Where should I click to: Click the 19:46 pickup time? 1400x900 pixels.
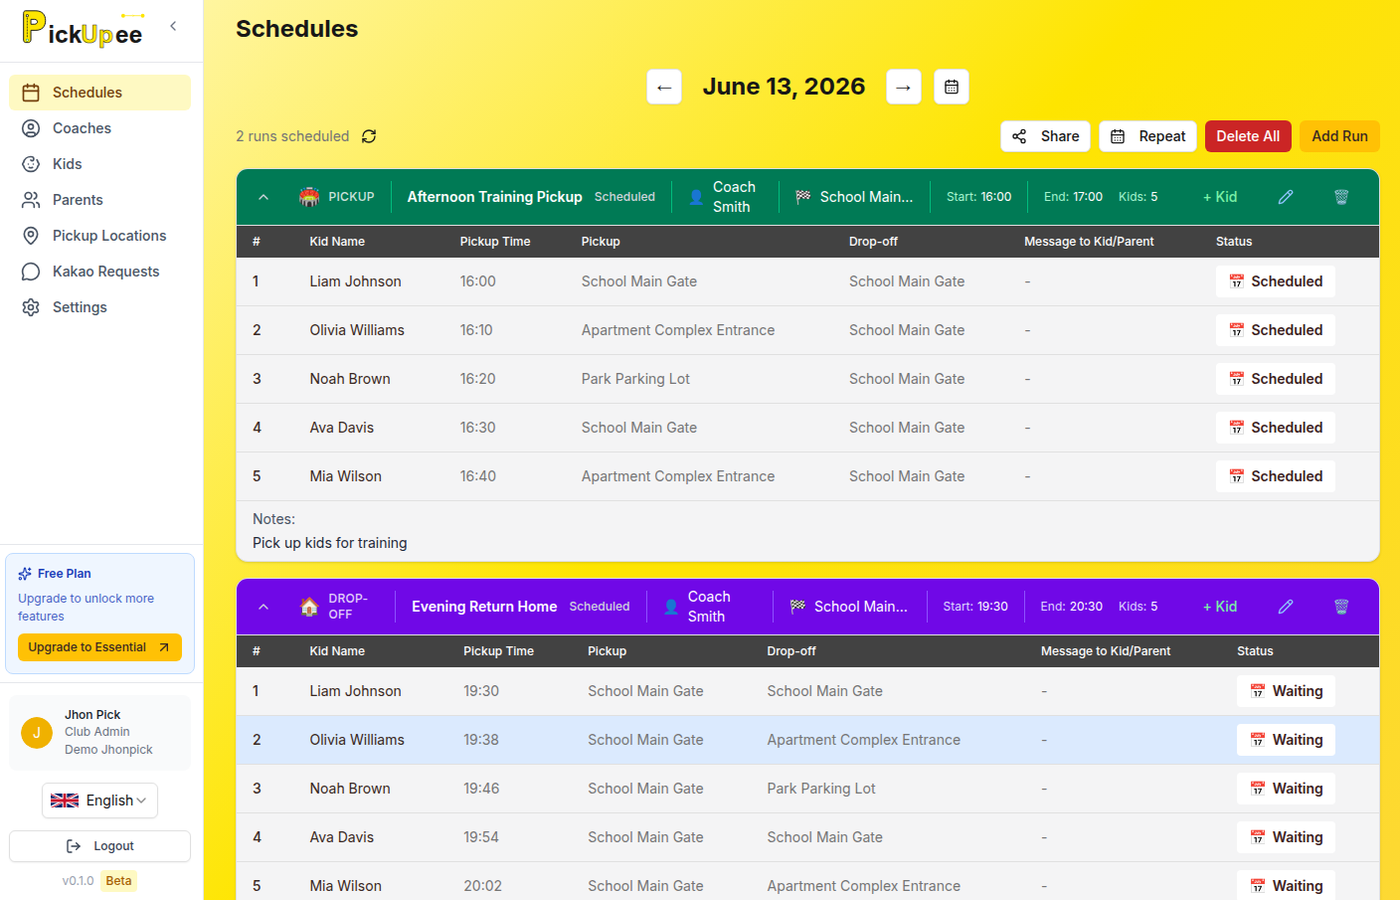[x=481, y=789]
